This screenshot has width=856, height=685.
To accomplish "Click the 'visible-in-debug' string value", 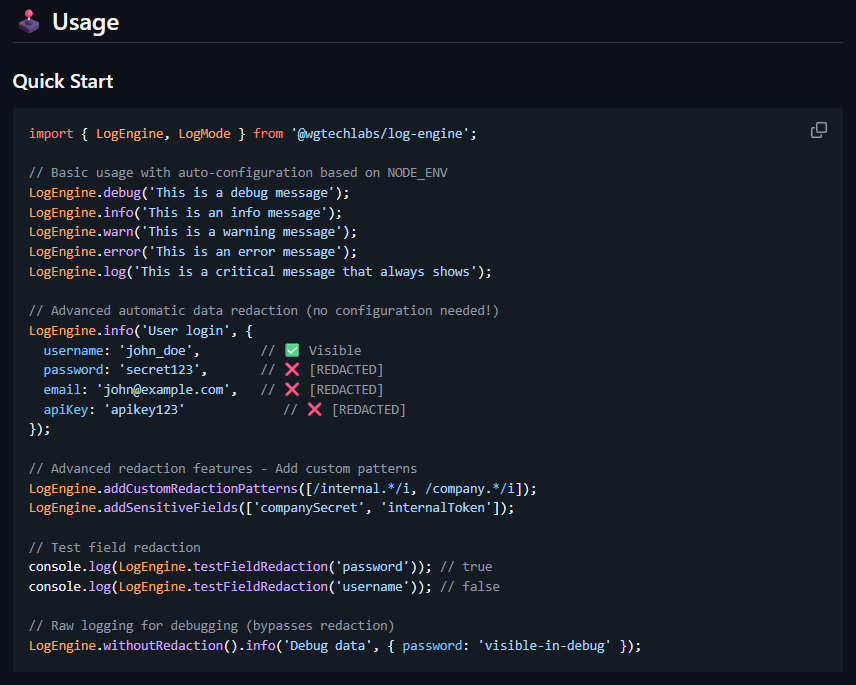I will point(545,646).
